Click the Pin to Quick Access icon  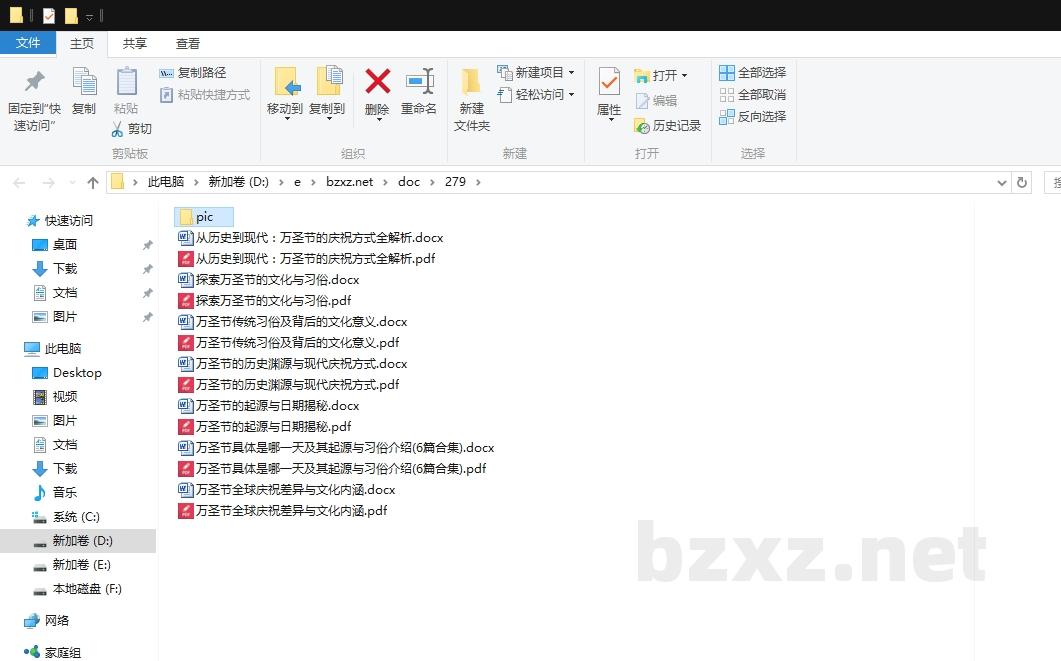click(x=34, y=82)
